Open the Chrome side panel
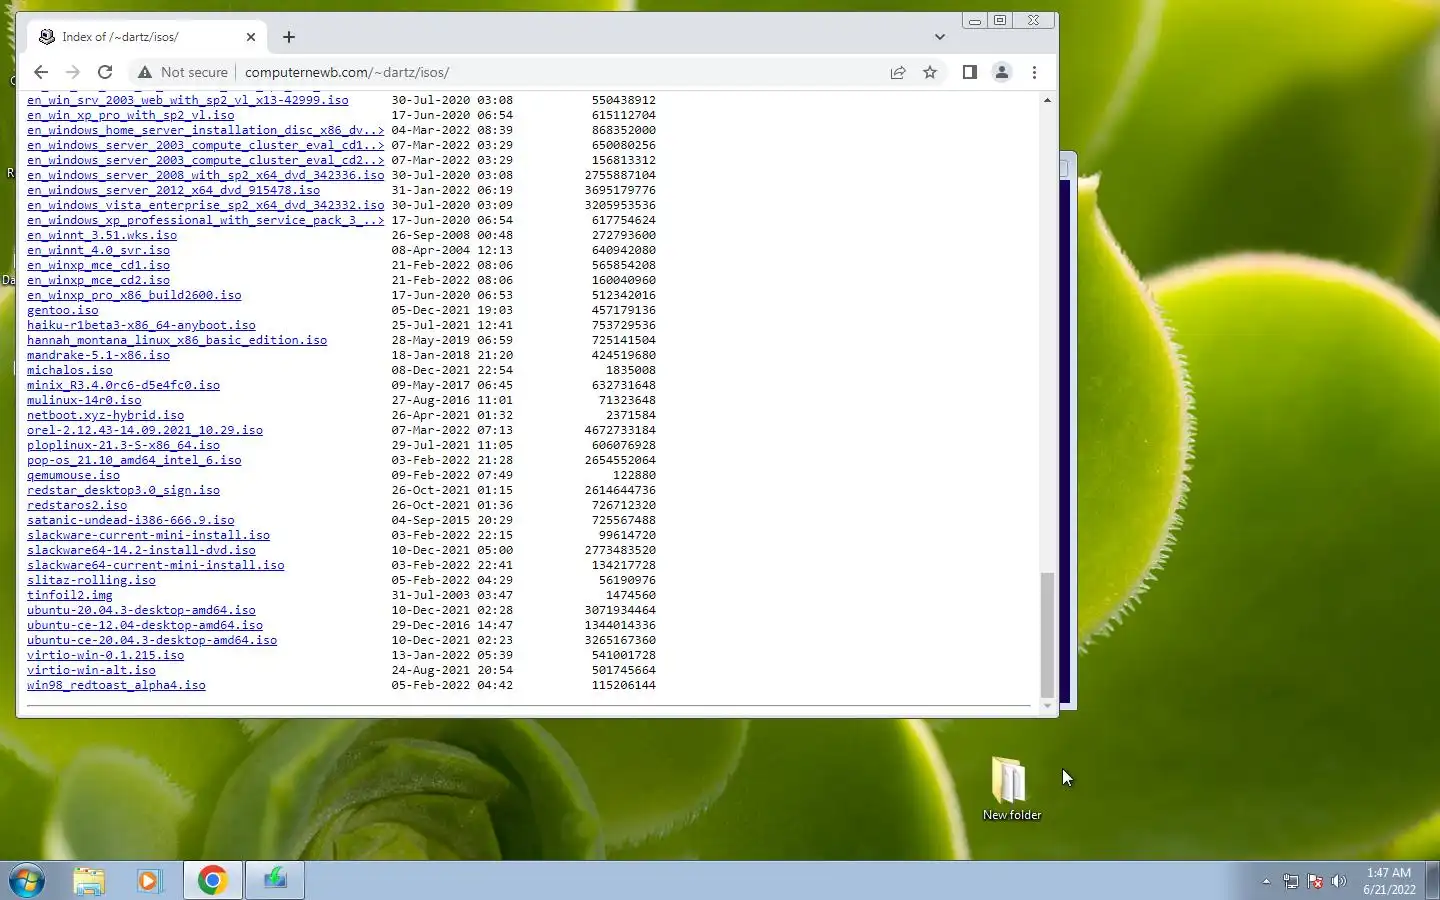 coord(969,72)
